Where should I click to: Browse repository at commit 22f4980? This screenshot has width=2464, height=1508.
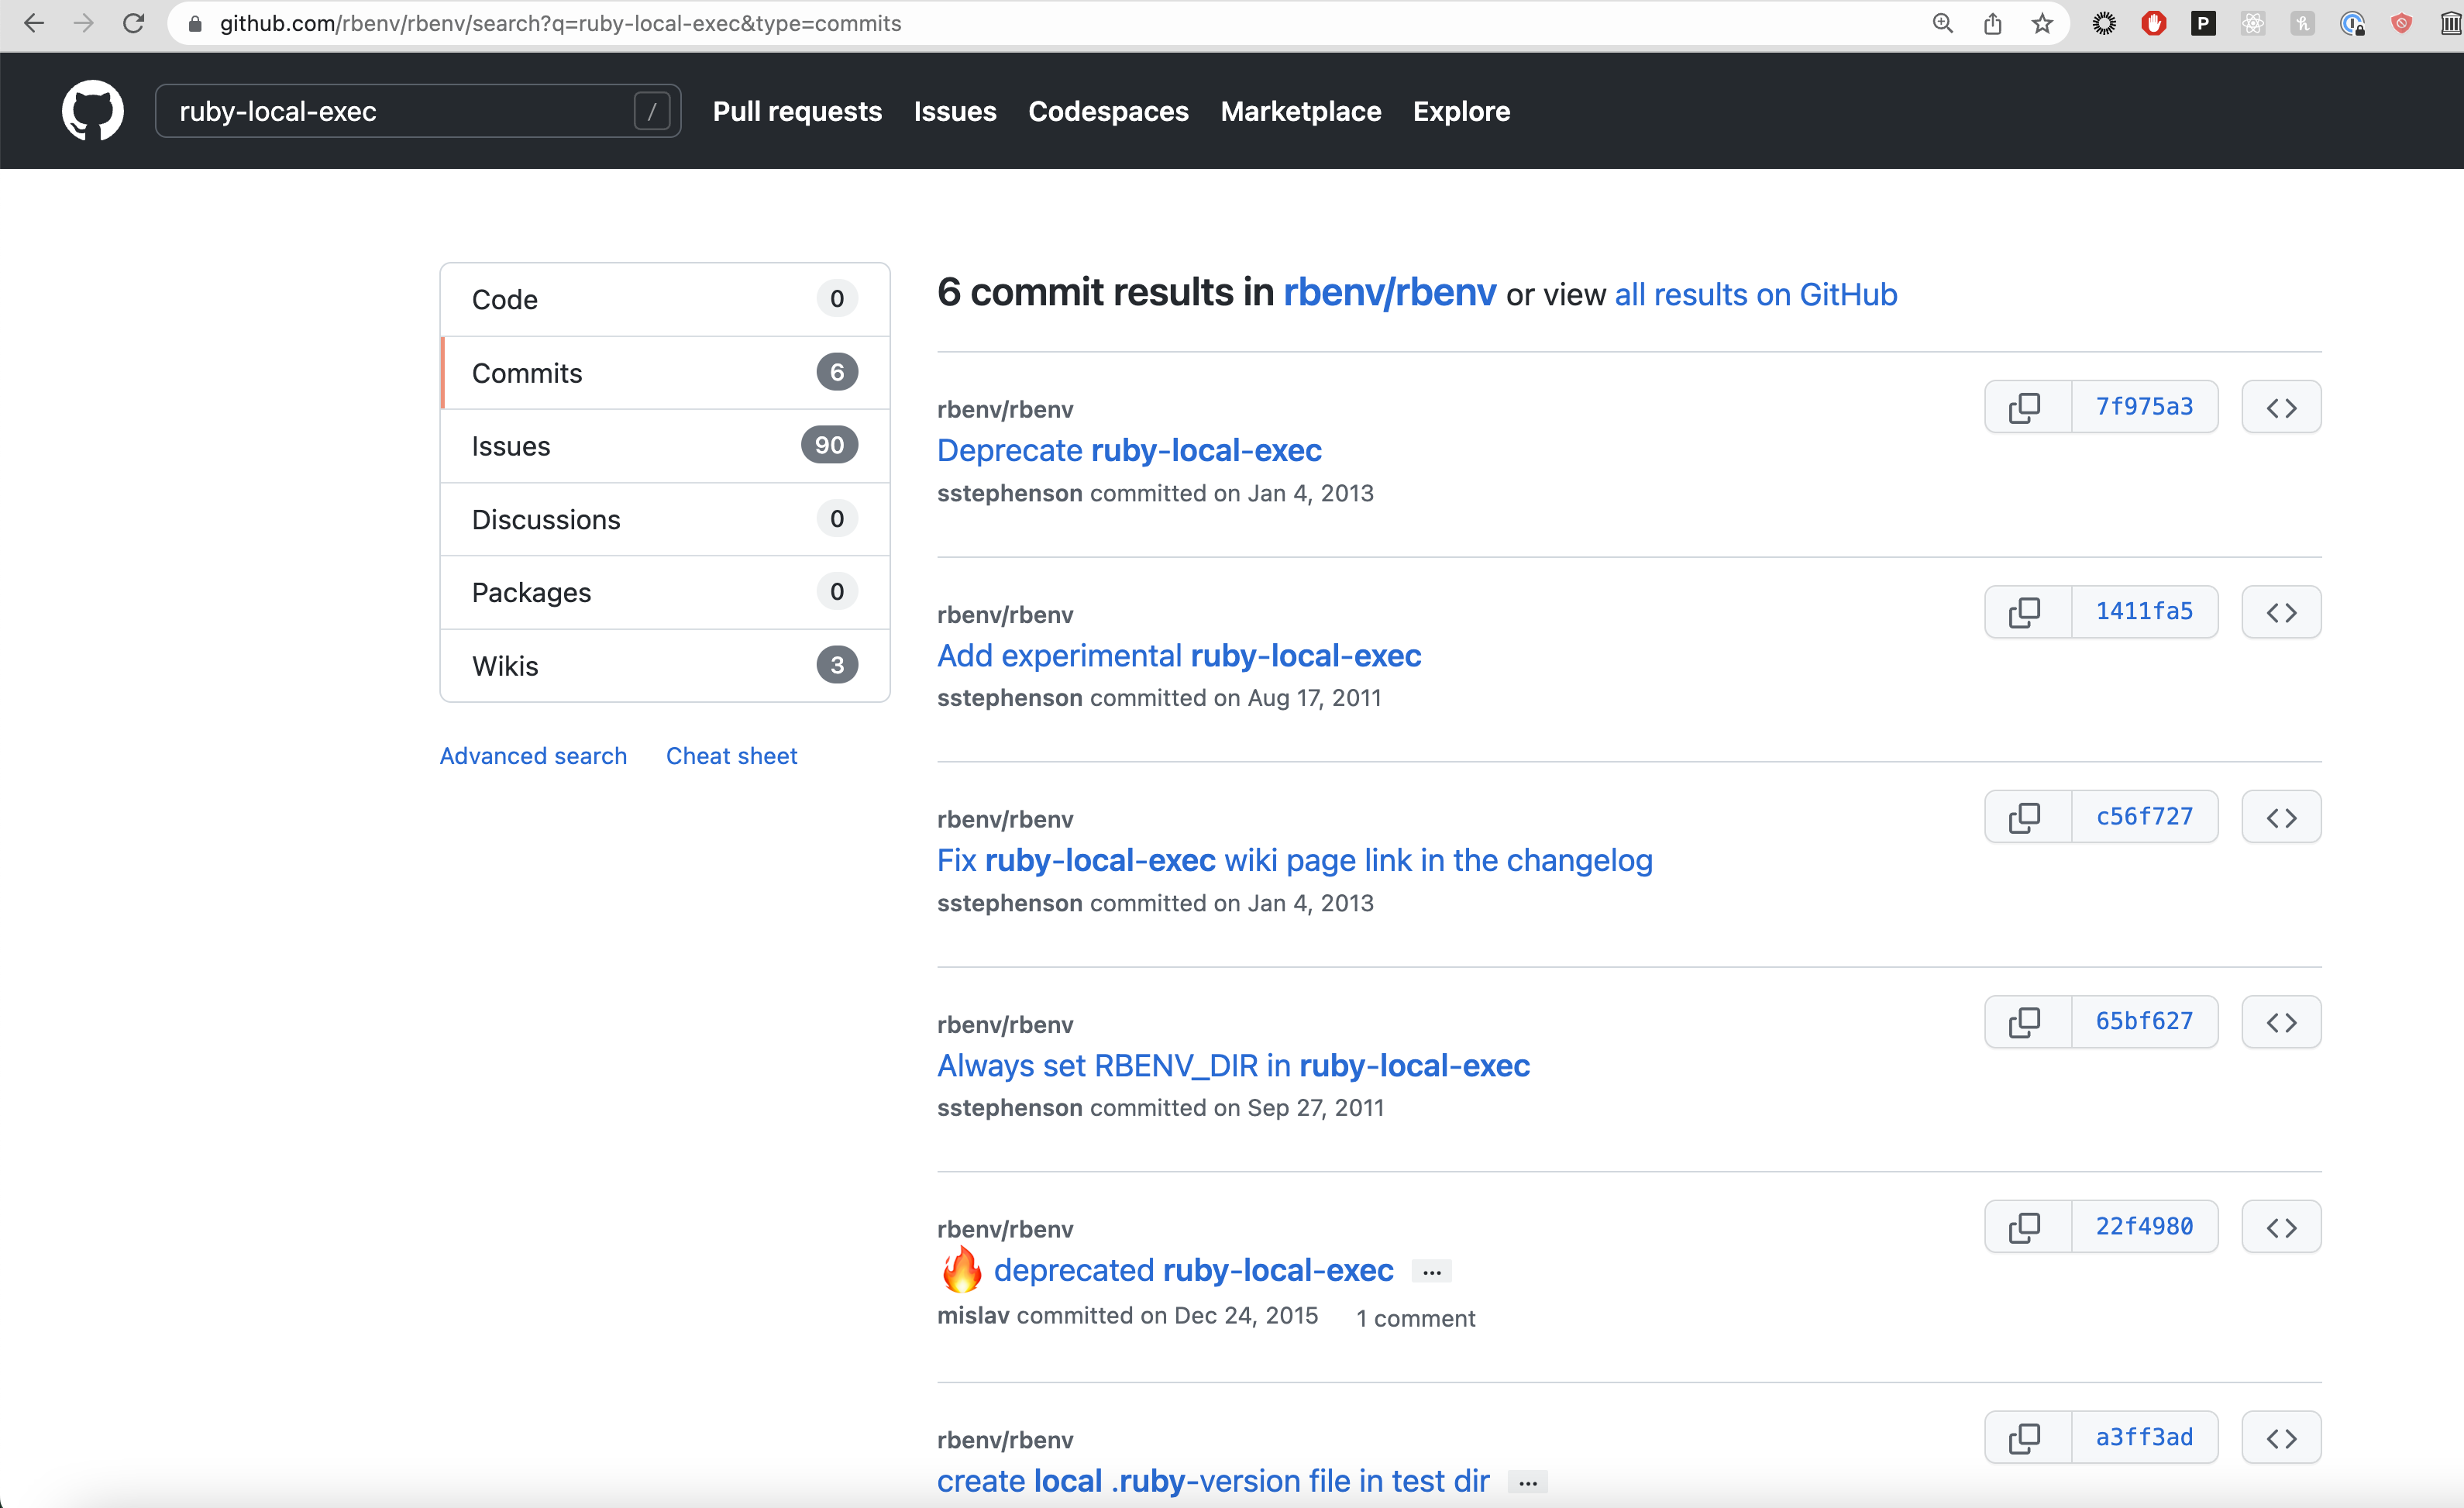click(x=2281, y=1227)
